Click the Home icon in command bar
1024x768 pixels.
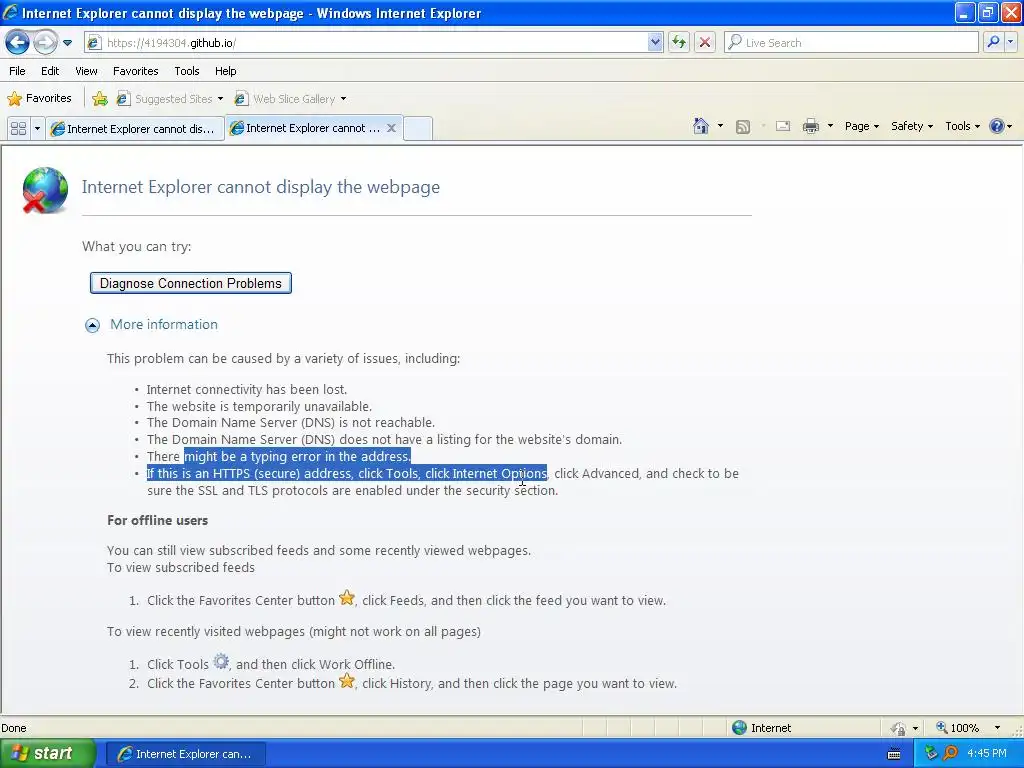701,126
